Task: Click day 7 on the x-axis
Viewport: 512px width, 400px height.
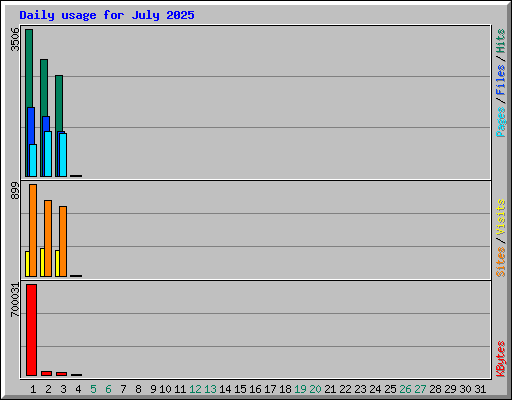Action: tap(123, 389)
